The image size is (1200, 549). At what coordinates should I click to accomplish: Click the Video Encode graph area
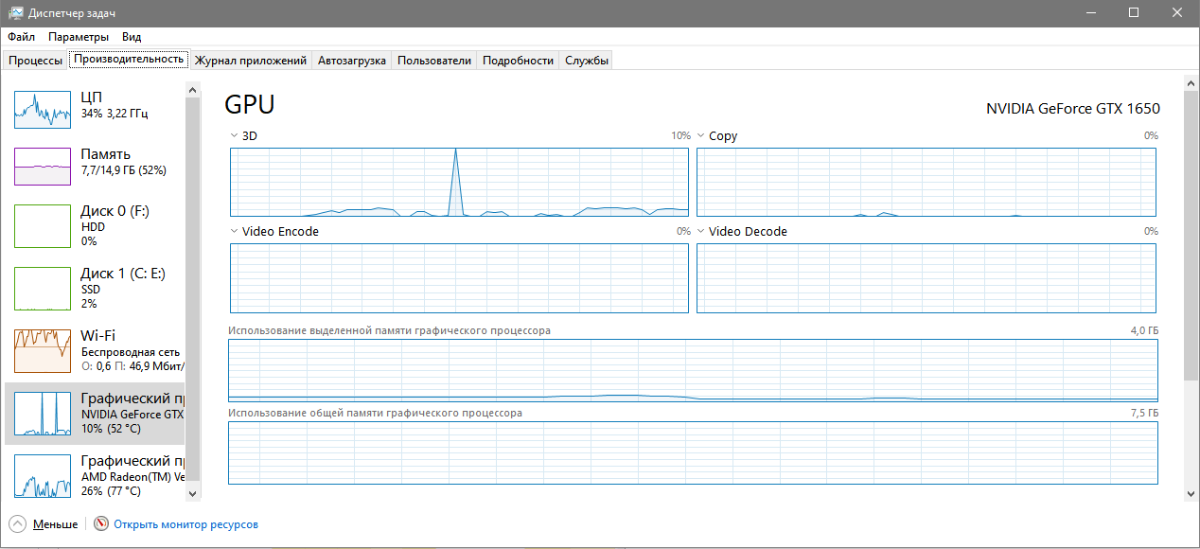click(x=459, y=278)
